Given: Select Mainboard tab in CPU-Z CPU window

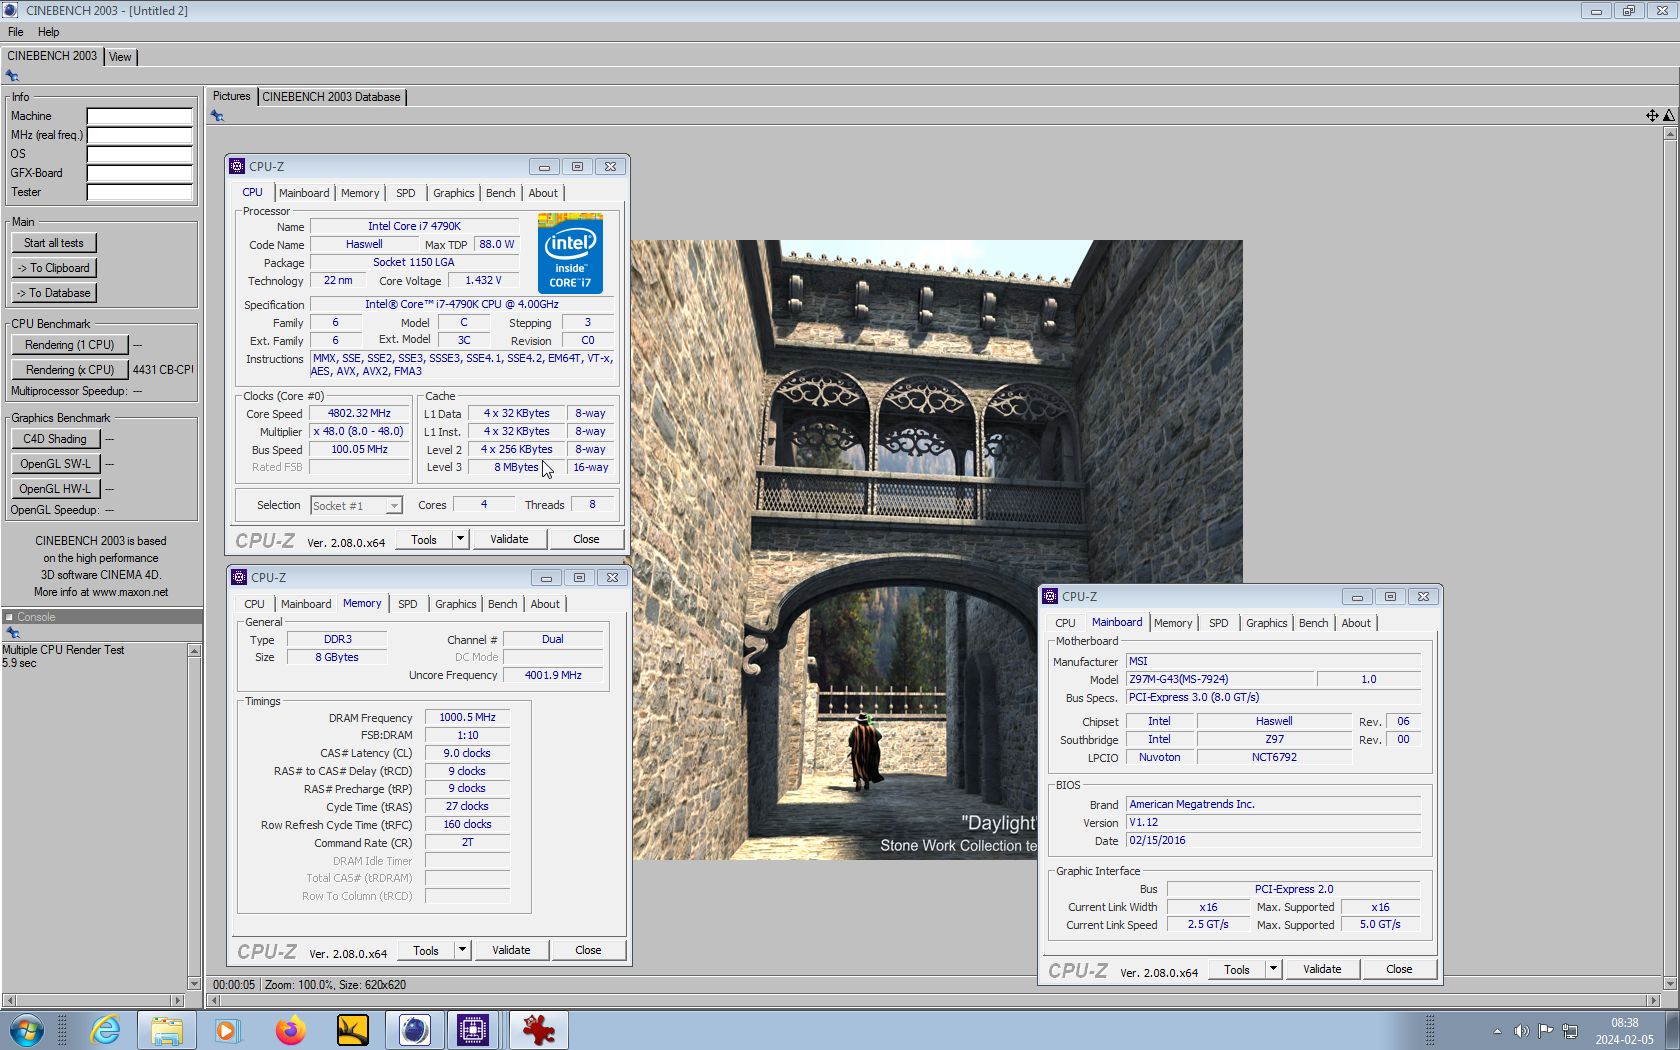Looking at the screenshot, I should tap(304, 193).
